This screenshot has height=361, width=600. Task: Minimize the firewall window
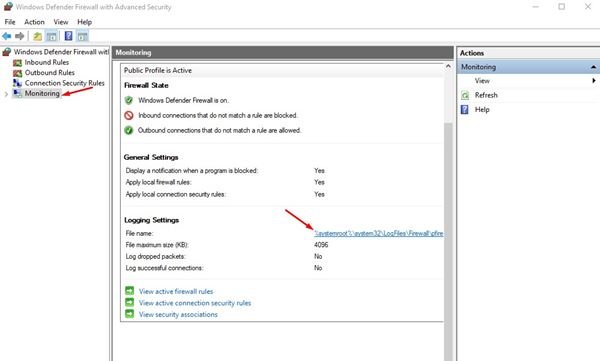point(536,7)
